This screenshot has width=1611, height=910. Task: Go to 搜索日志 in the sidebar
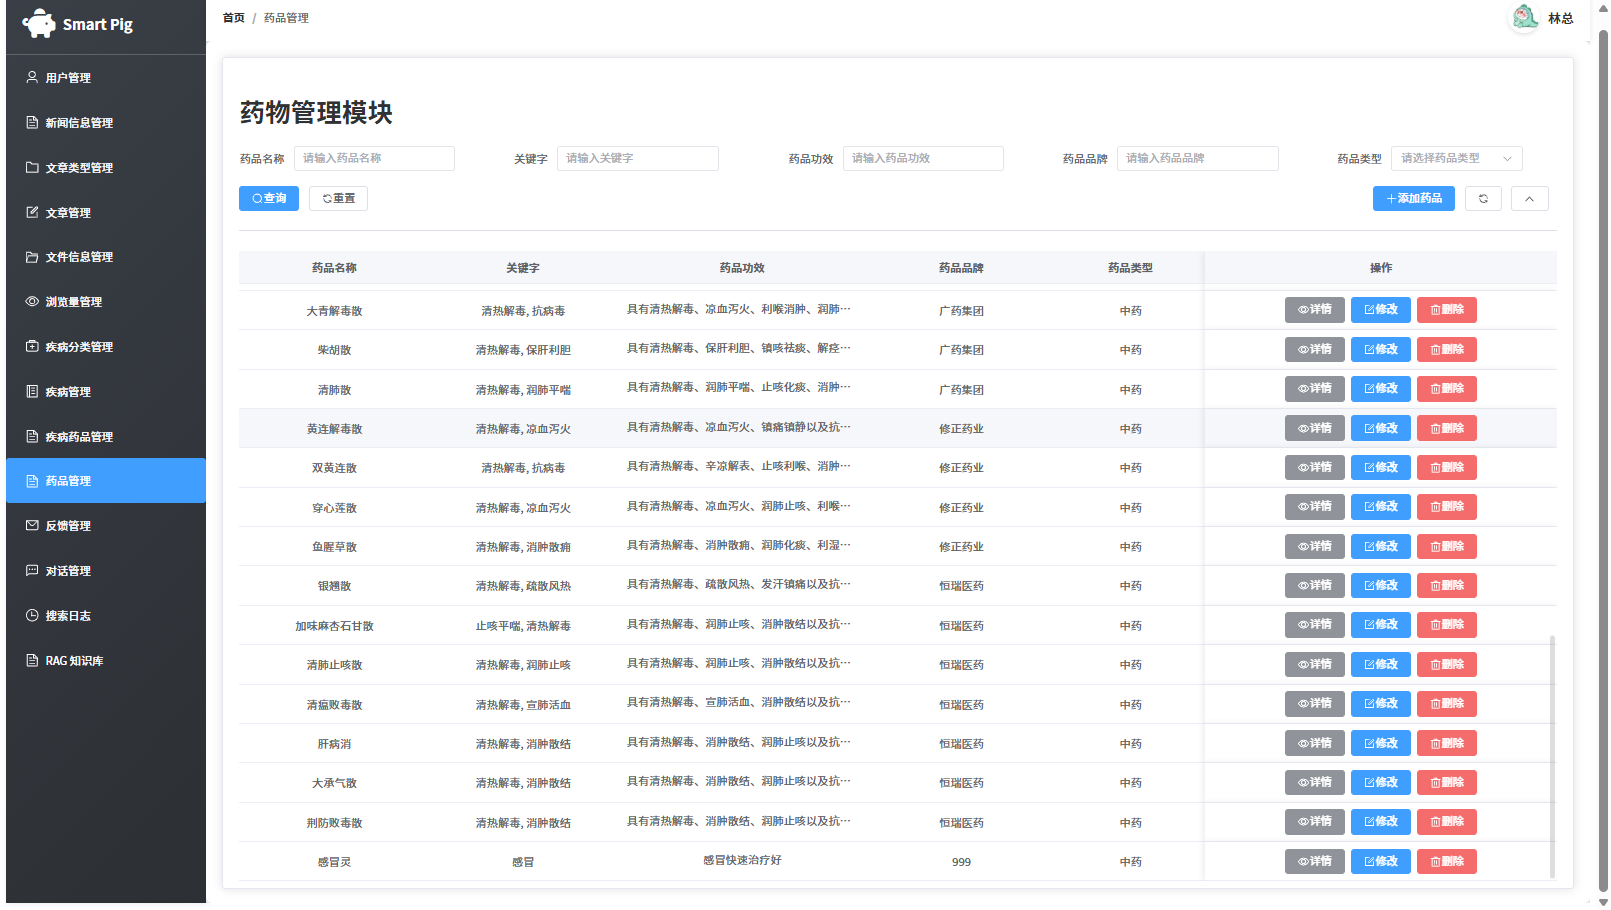(106, 615)
